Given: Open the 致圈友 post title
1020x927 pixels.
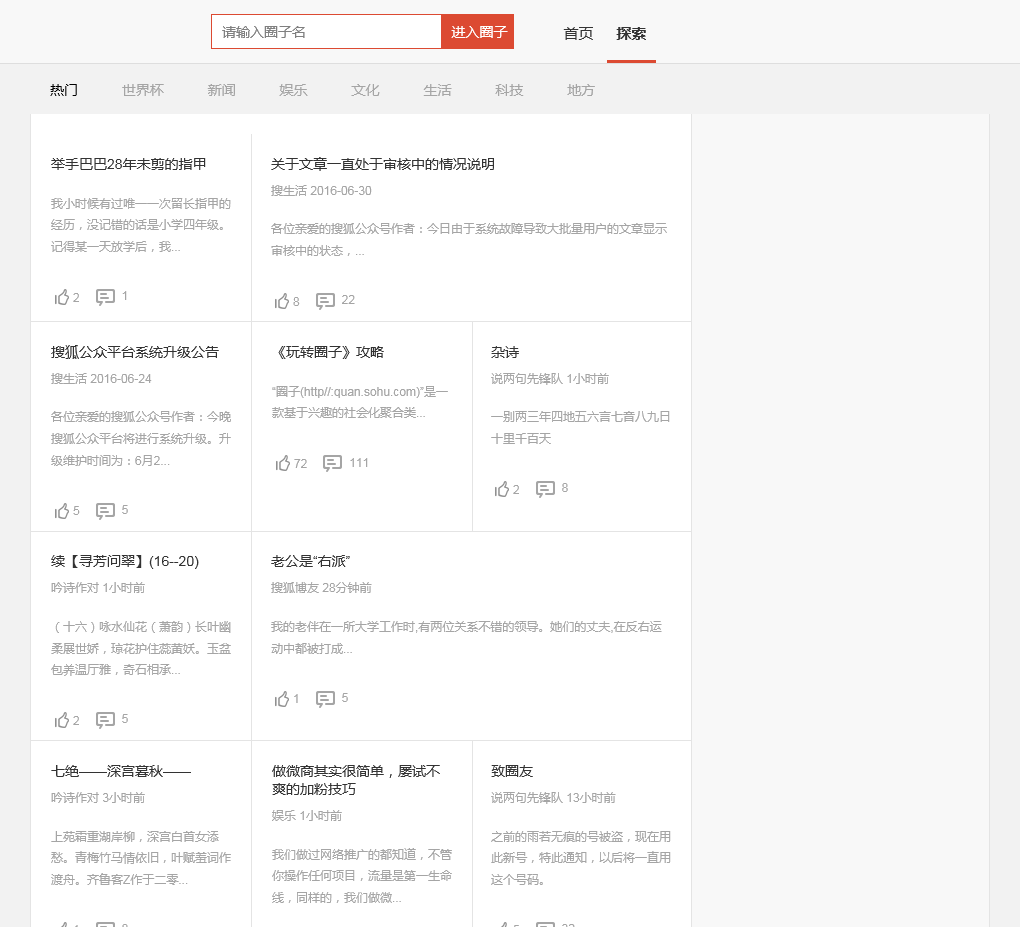Looking at the screenshot, I should coord(512,772).
